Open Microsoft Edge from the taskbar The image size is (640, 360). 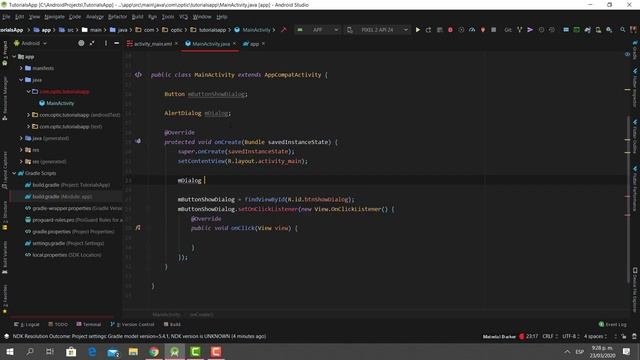pyautogui.click(x=92, y=351)
